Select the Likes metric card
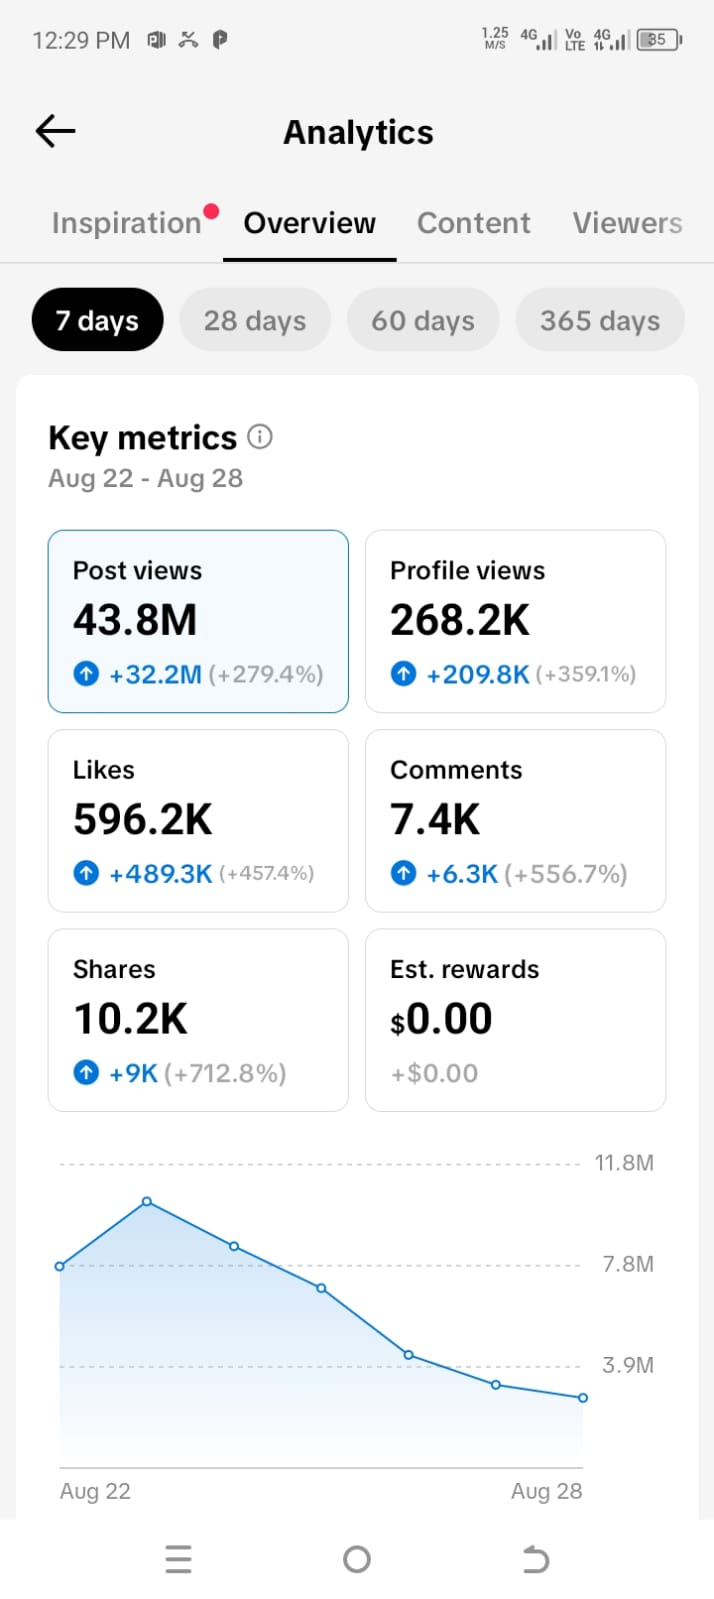The width and height of the screenshot is (714, 1599). (x=198, y=820)
